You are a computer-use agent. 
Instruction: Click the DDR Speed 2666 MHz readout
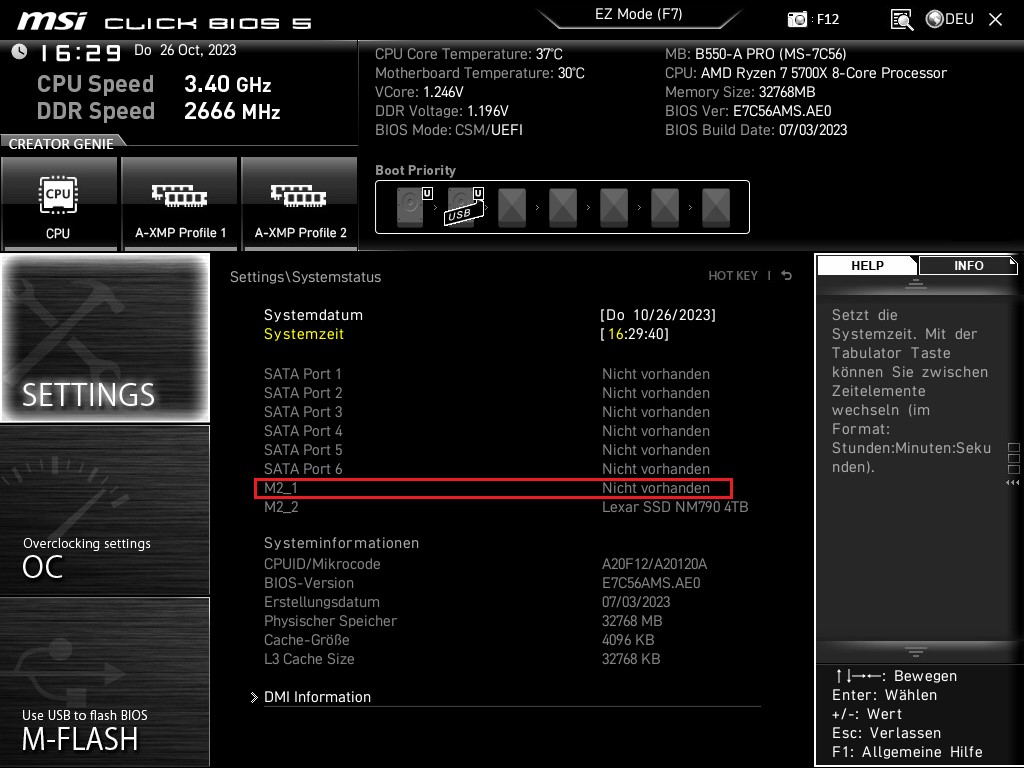click(x=159, y=111)
